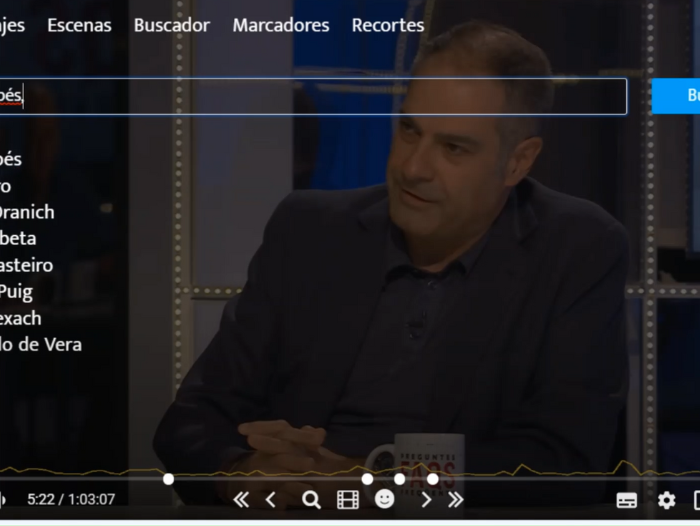Open the Buscador tab
The image size is (700, 526).
pyautogui.click(x=172, y=25)
